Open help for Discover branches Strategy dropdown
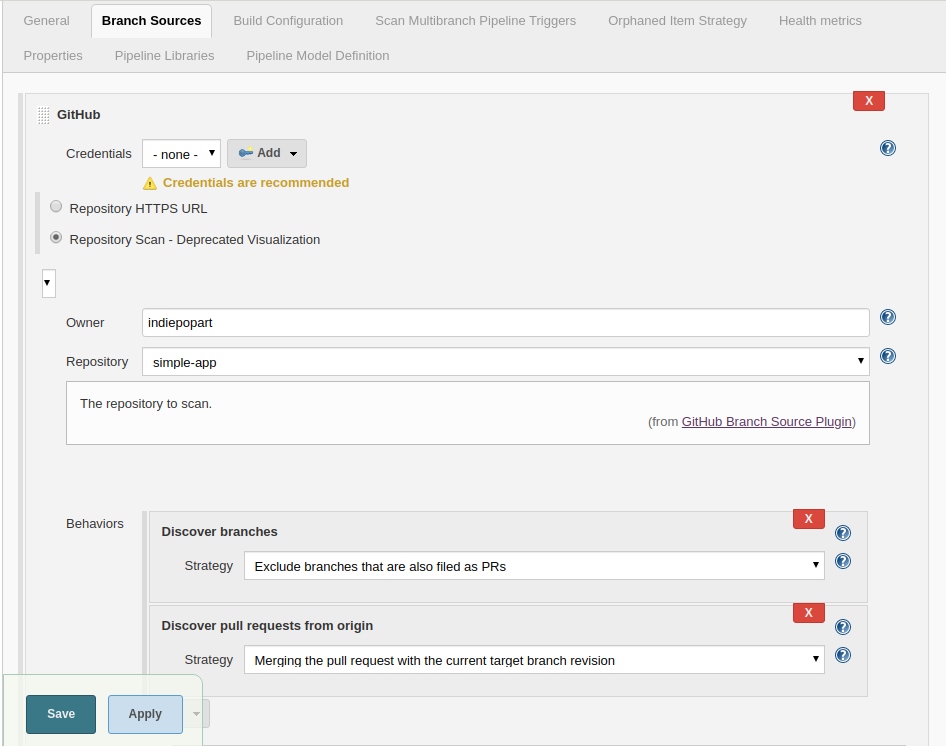This screenshot has width=946, height=746. point(843,562)
